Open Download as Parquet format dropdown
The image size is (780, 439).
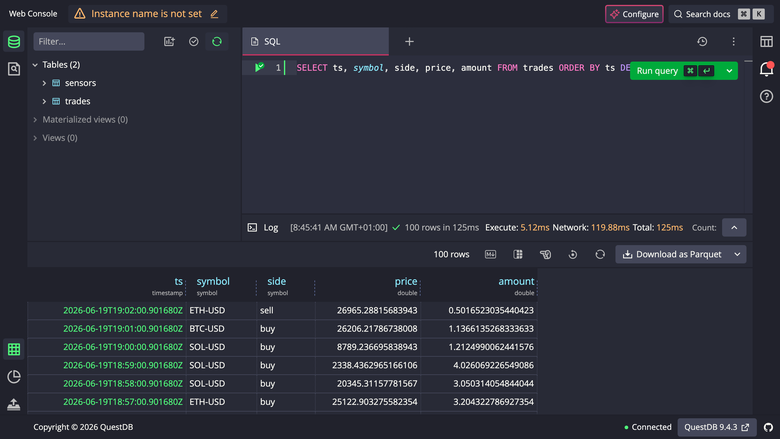(737, 255)
